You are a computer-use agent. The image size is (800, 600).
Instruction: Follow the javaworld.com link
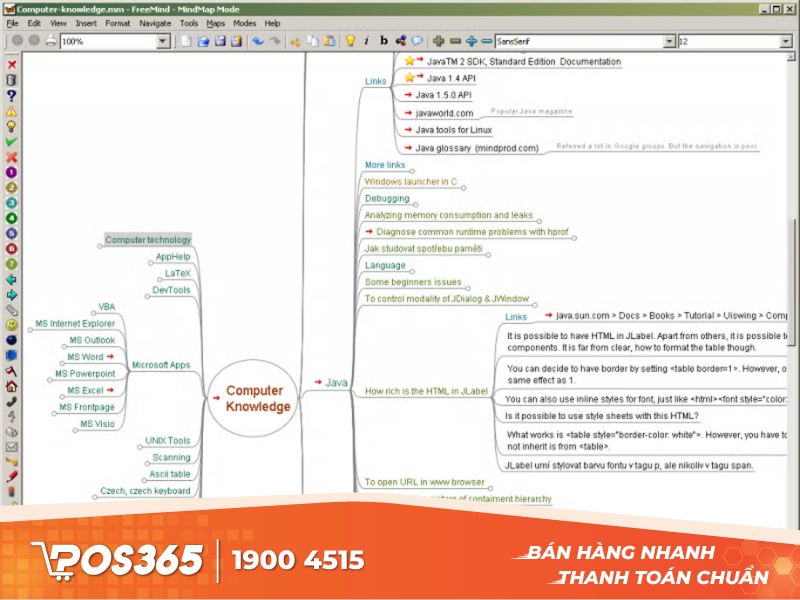(x=444, y=113)
